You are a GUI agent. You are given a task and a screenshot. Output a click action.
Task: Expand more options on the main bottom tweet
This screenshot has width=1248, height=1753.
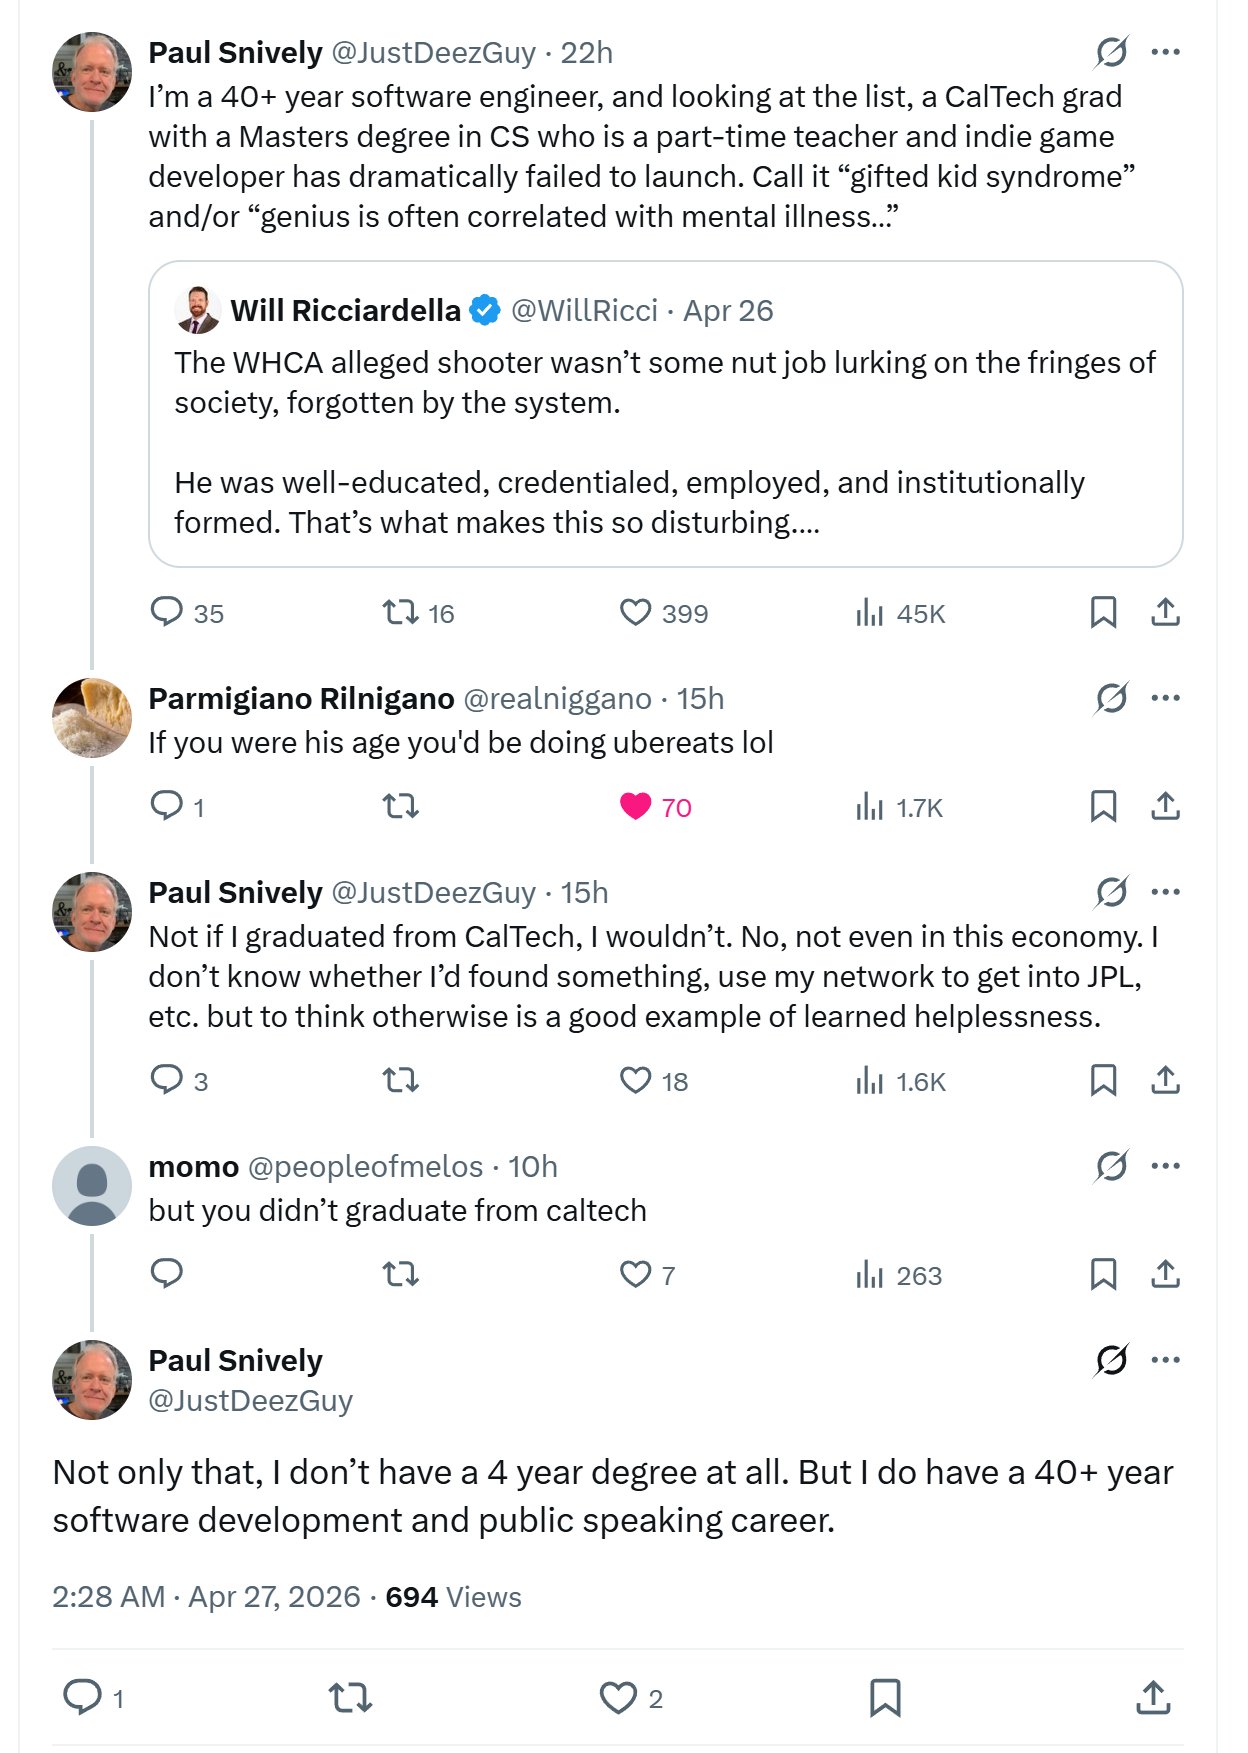pyautogui.click(x=1166, y=1360)
